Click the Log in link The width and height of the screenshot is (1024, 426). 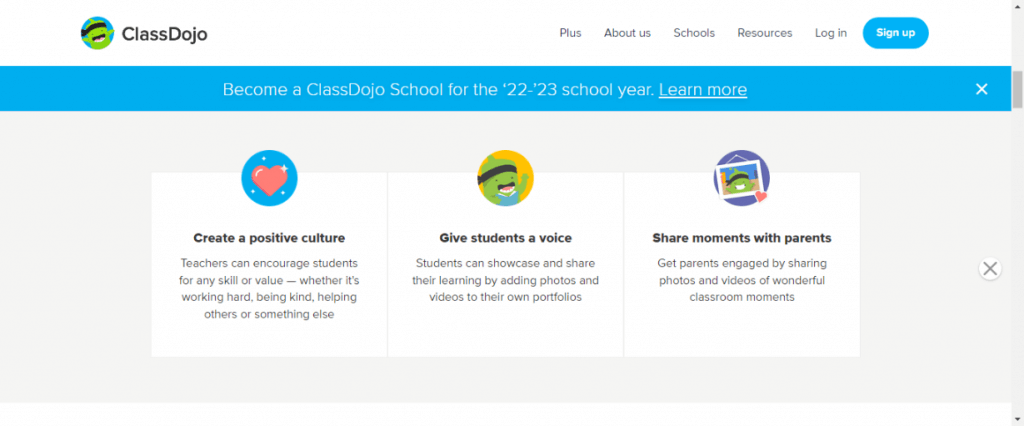pyautogui.click(x=831, y=33)
